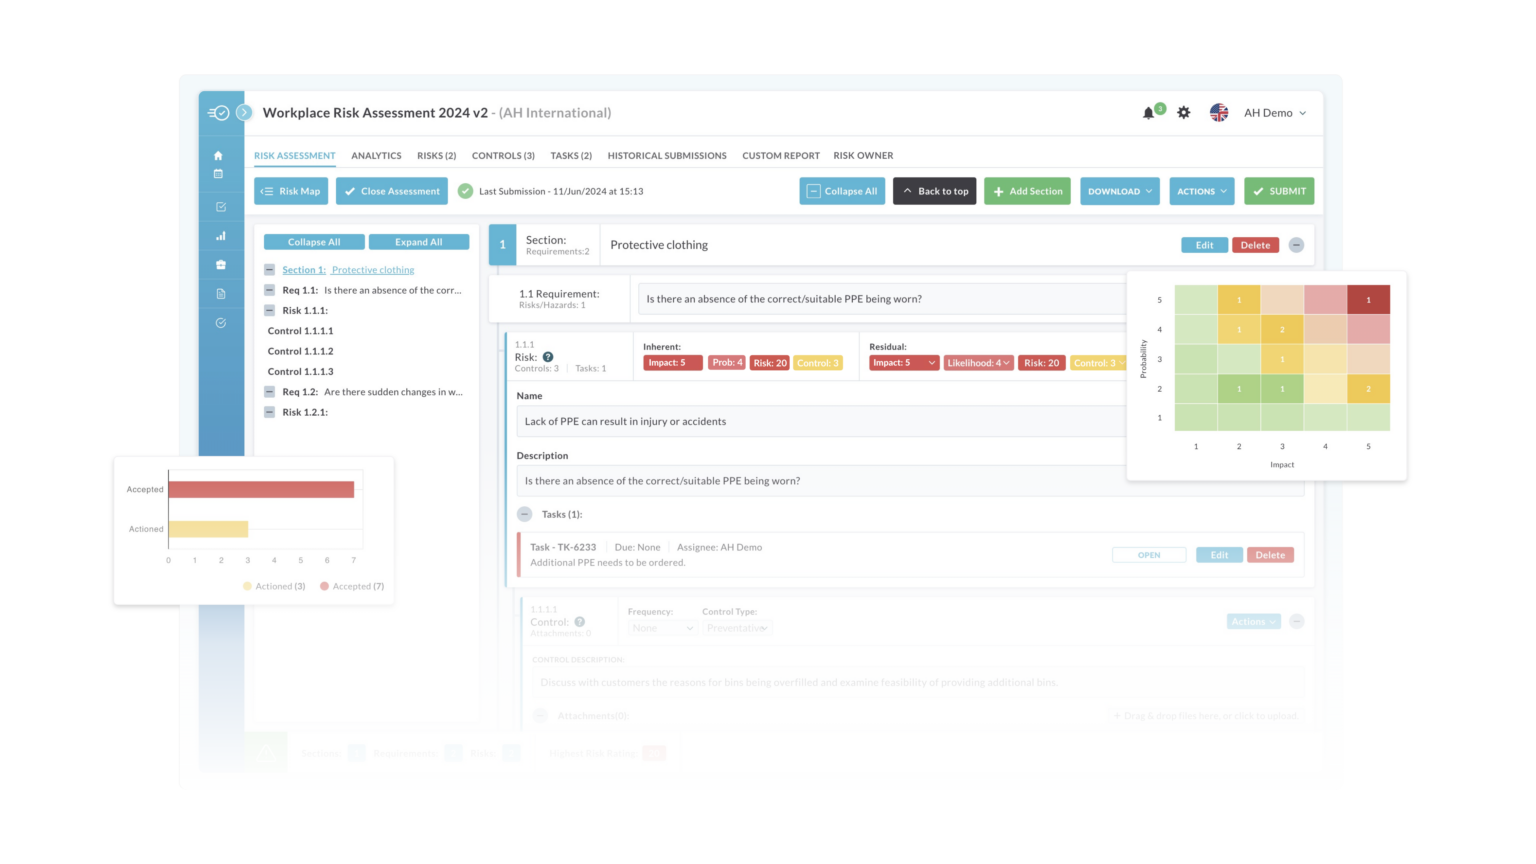1536x864 pixels.
Task: Open the Residual Impact: 5 dropdown
Action: click(903, 363)
